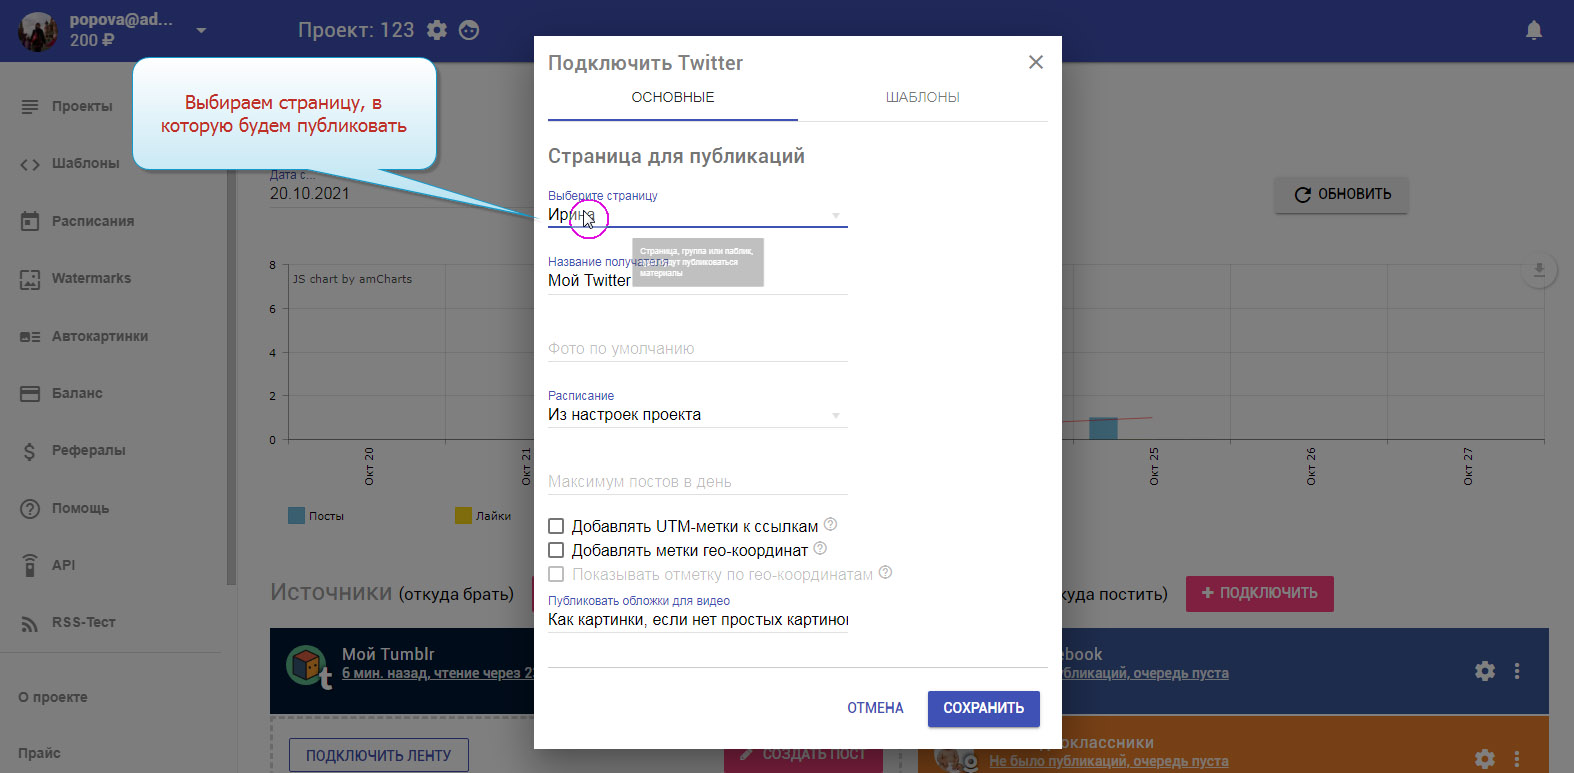Screen dimensions: 1574x773
Task: Click help icon next to UTM-метки
Action: coord(830,525)
